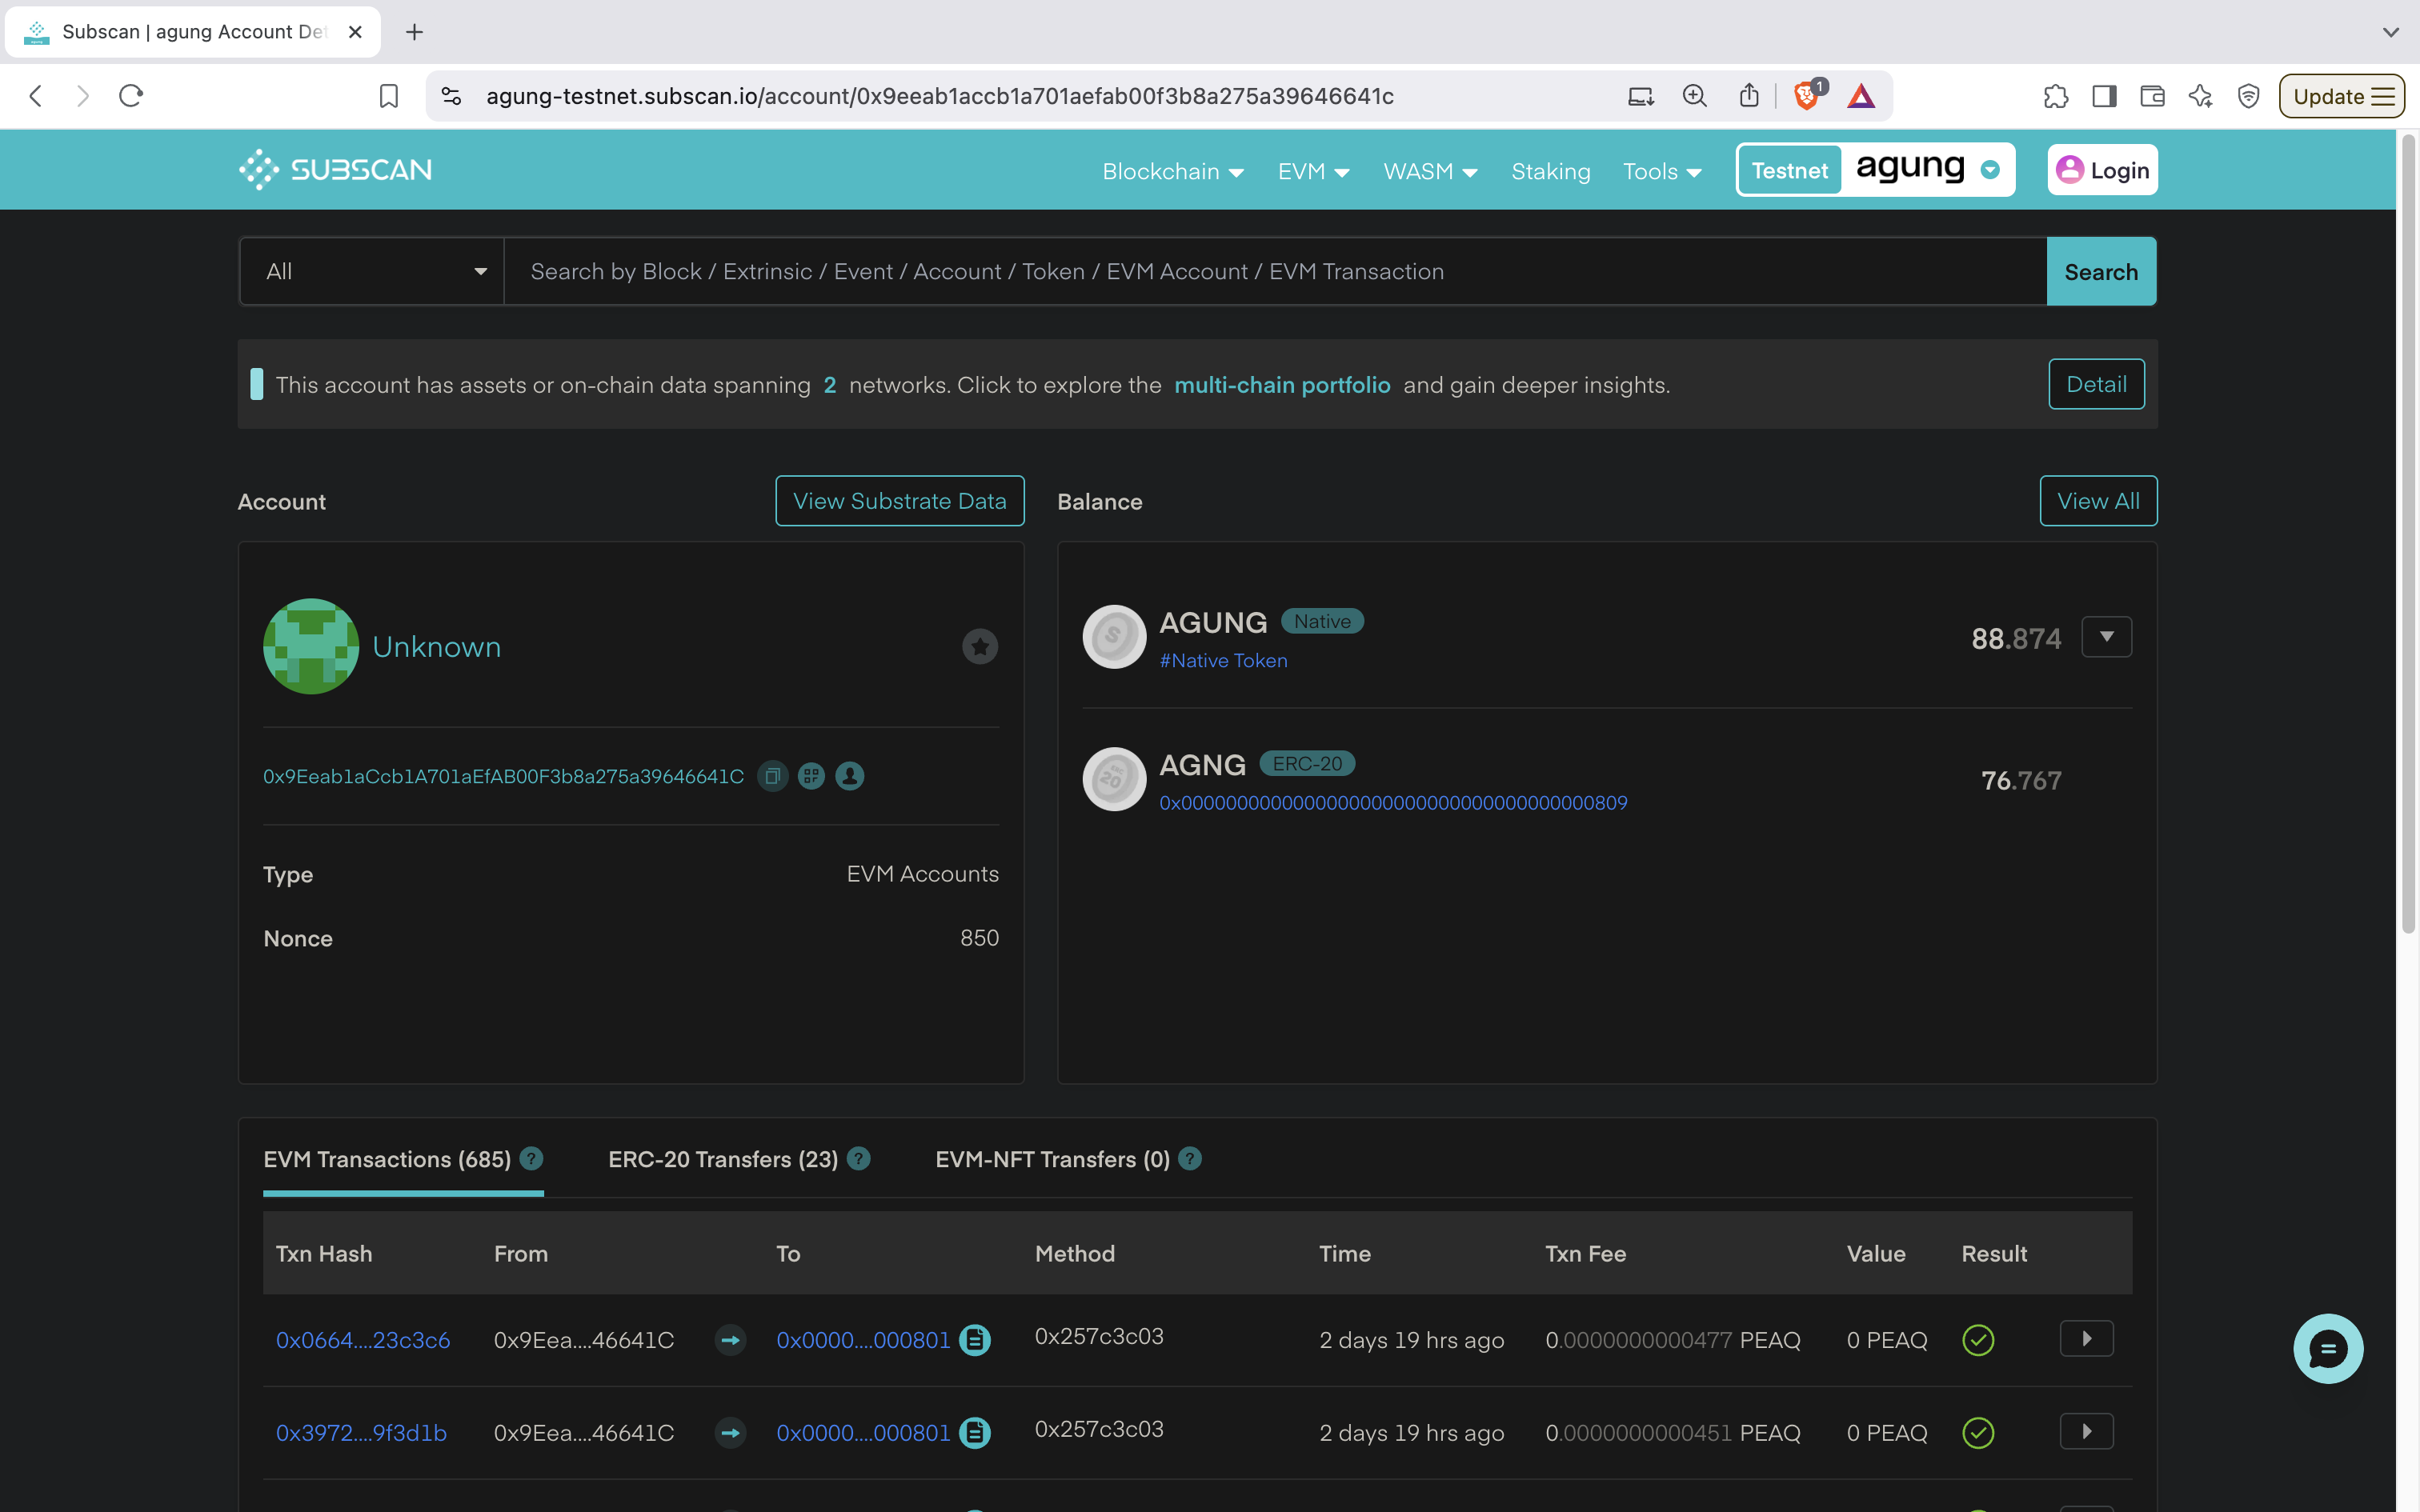The height and width of the screenshot is (1512, 2420).
Task: Expand the second transaction row details arrow
Action: click(x=2086, y=1432)
